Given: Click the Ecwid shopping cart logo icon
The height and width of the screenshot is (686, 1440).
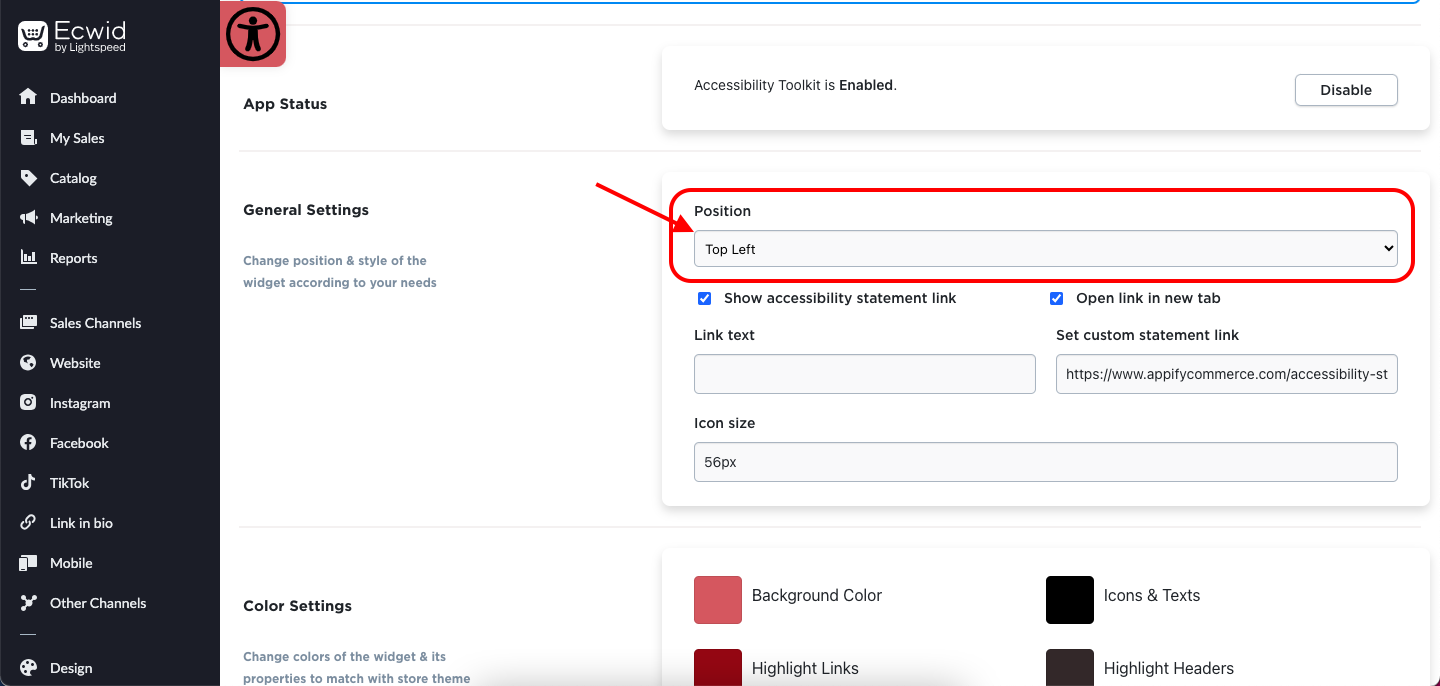Looking at the screenshot, I should pos(33,37).
